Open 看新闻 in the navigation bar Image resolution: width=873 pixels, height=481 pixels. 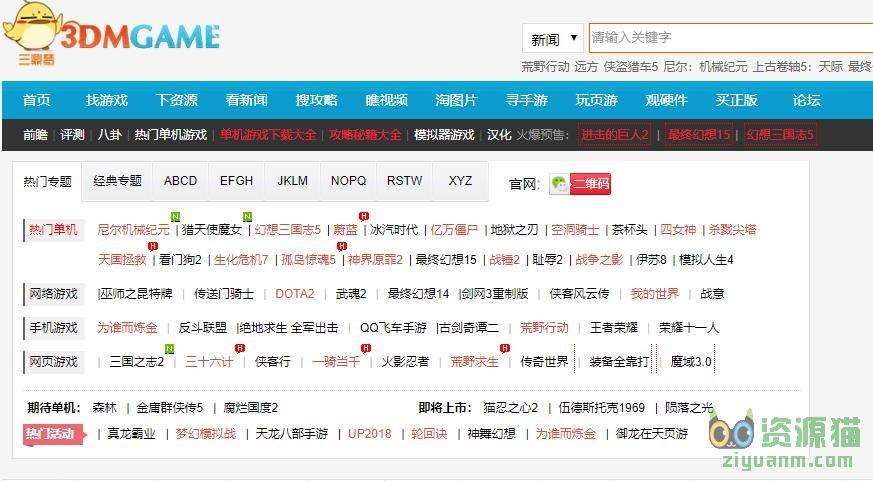247,100
